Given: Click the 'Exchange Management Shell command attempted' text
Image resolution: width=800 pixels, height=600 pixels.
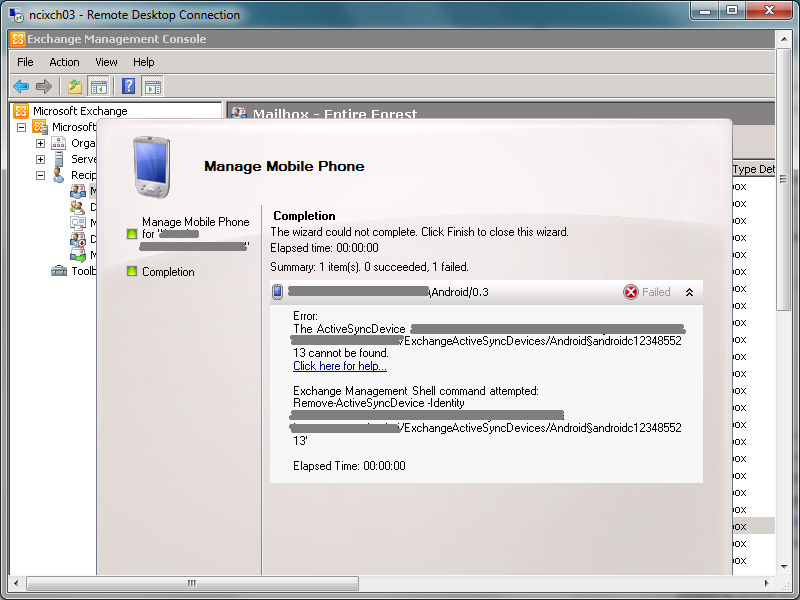Looking at the screenshot, I should coord(416,391).
